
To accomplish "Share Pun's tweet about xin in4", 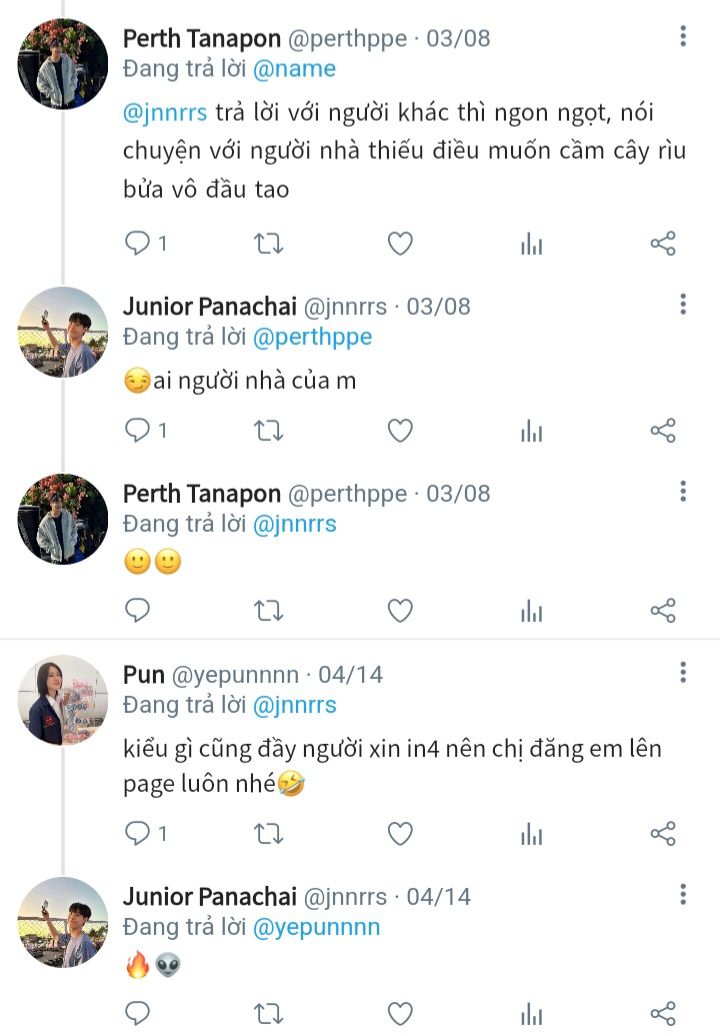I will 663,833.
